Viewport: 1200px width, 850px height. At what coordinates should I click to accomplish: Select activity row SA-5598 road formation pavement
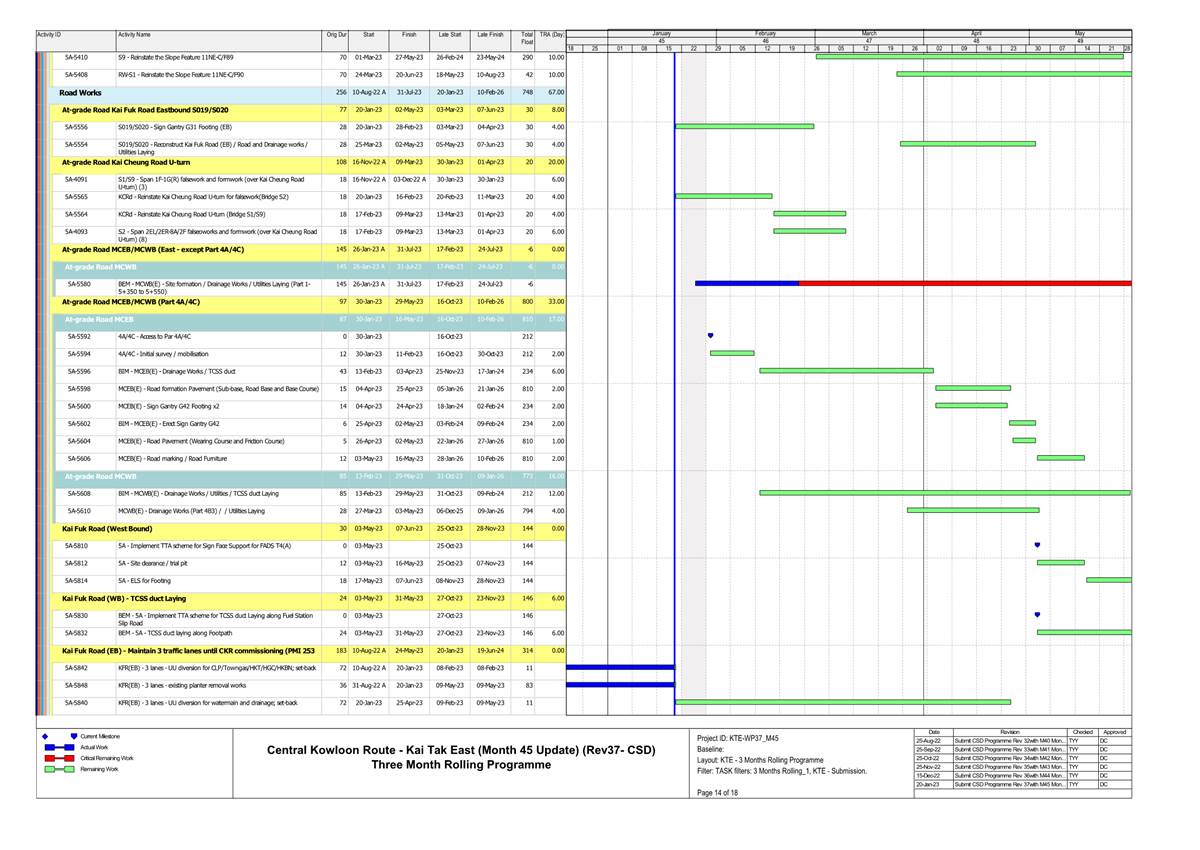coord(218,388)
